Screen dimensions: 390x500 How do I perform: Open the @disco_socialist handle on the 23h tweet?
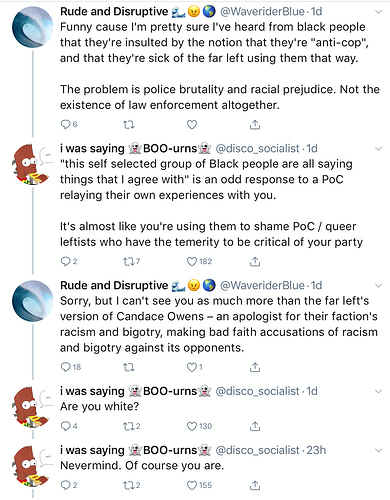click(x=258, y=450)
